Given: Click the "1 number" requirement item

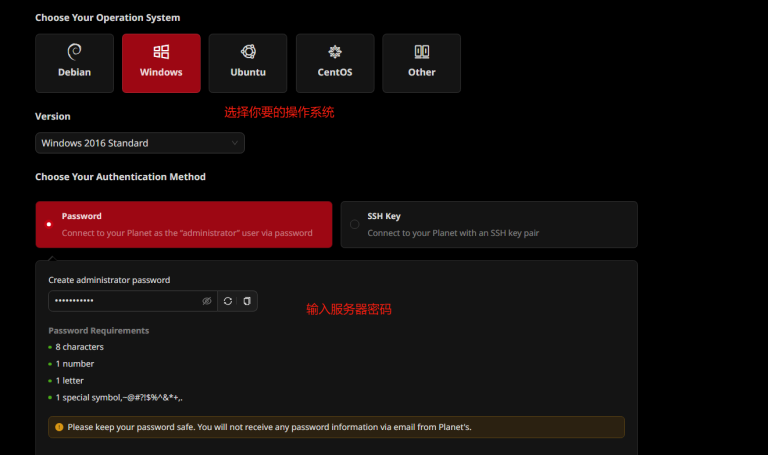Looking at the screenshot, I should pyautogui.click(x=75, y=364).
